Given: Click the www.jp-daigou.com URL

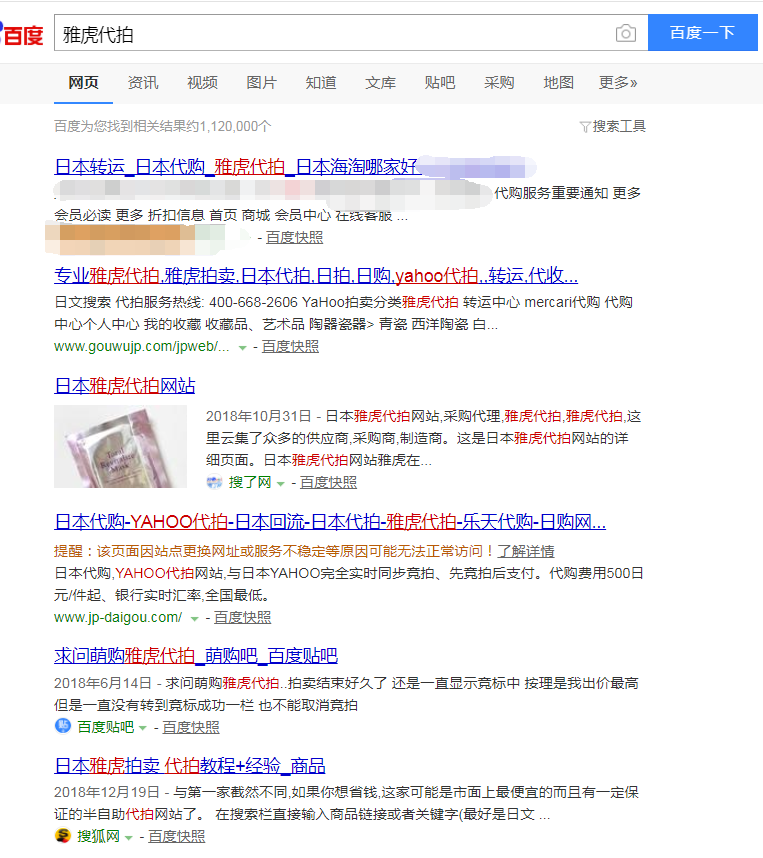Looking at the screenshot, I should coord(118,617).
